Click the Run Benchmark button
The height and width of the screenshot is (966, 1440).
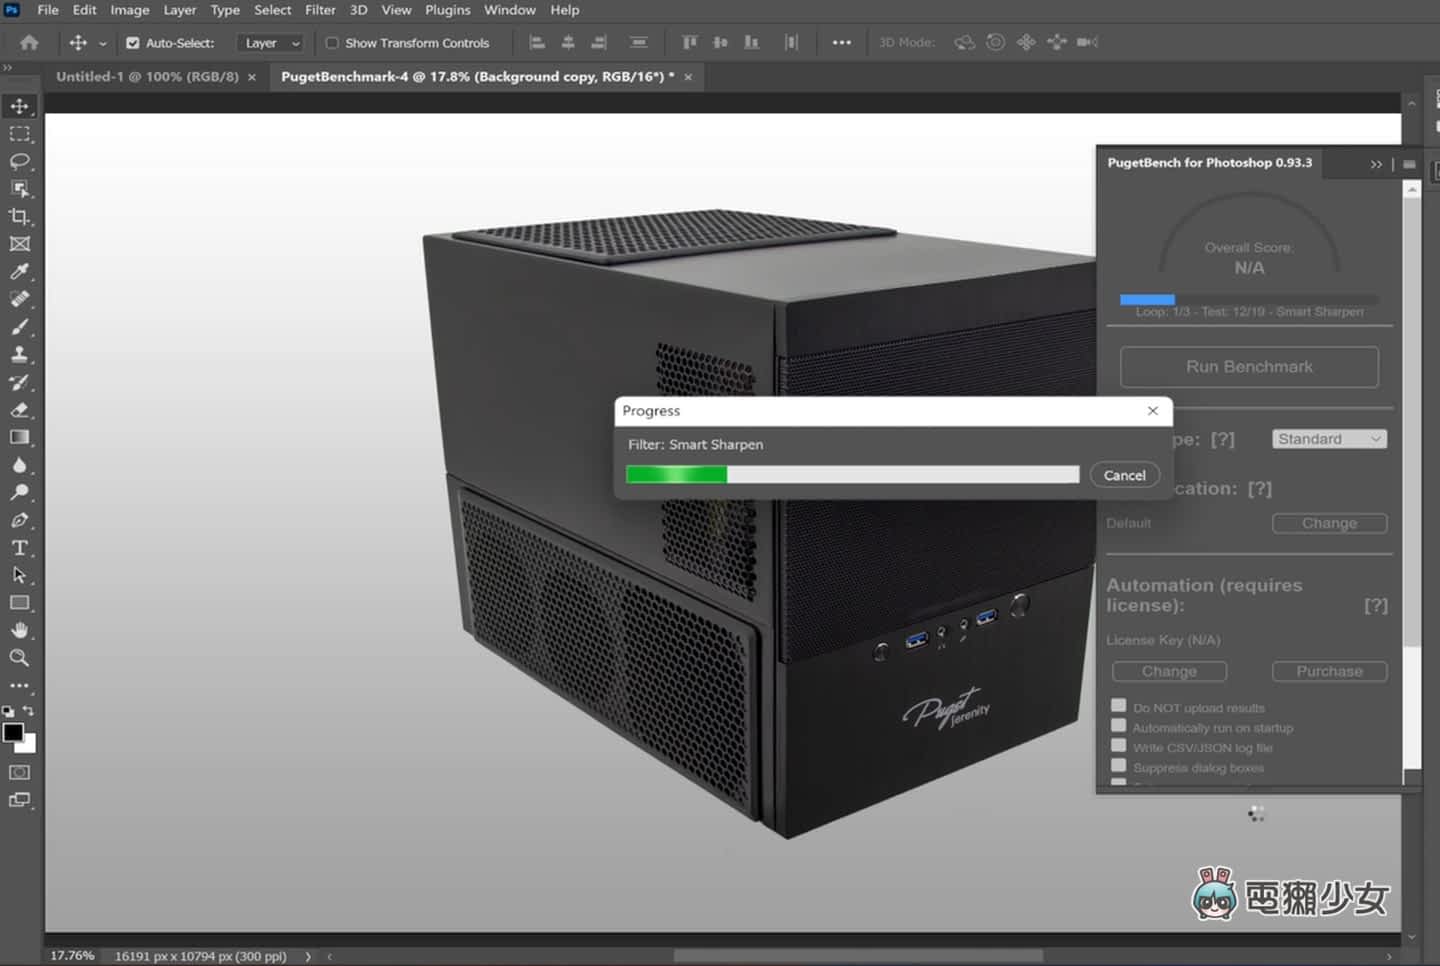pyautogui.click(x=1249, y=367)
